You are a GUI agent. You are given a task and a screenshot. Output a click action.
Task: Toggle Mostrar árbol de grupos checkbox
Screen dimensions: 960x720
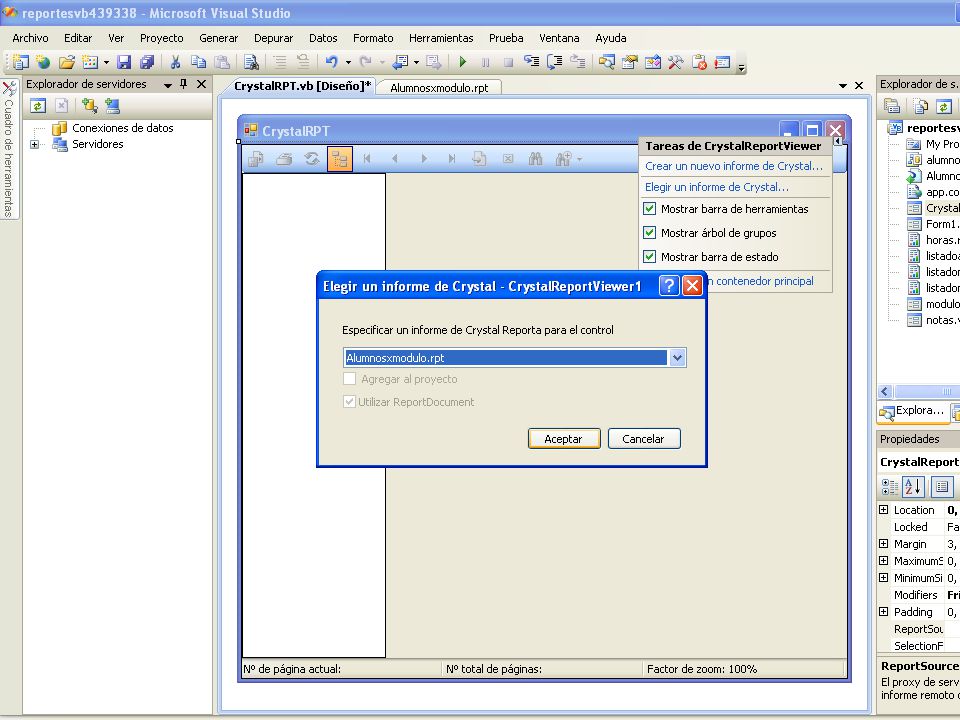click(x=650, y=233)
